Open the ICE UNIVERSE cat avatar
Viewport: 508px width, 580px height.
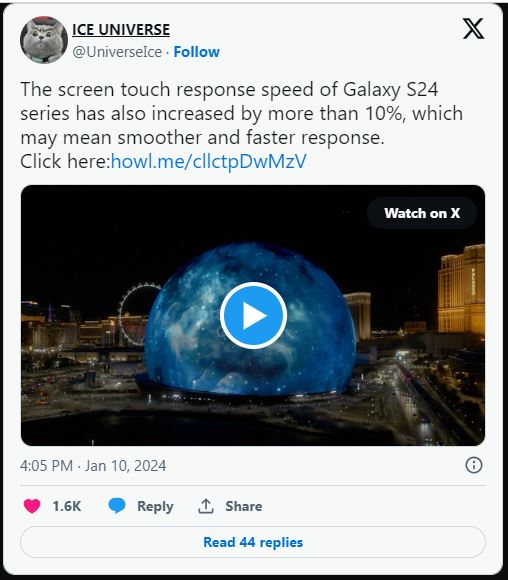tap(44, 40)
